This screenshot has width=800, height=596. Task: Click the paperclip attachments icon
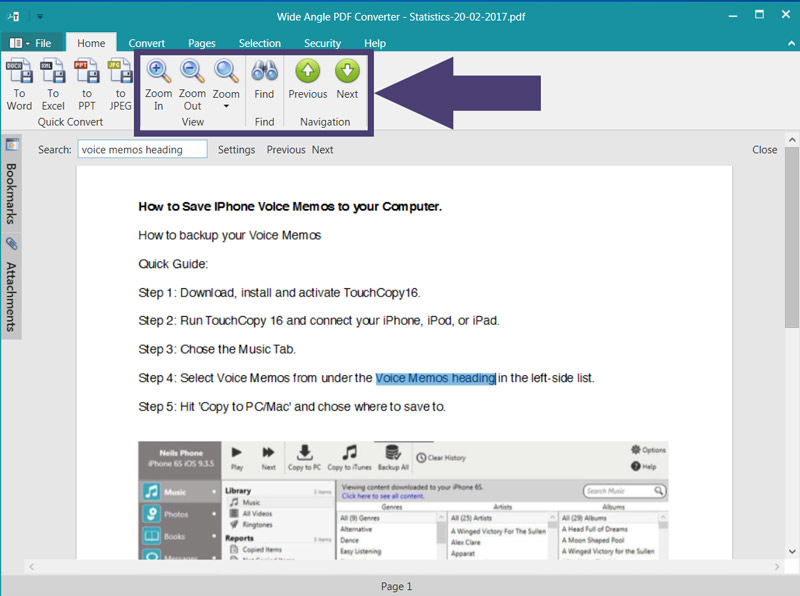[11, 243]
